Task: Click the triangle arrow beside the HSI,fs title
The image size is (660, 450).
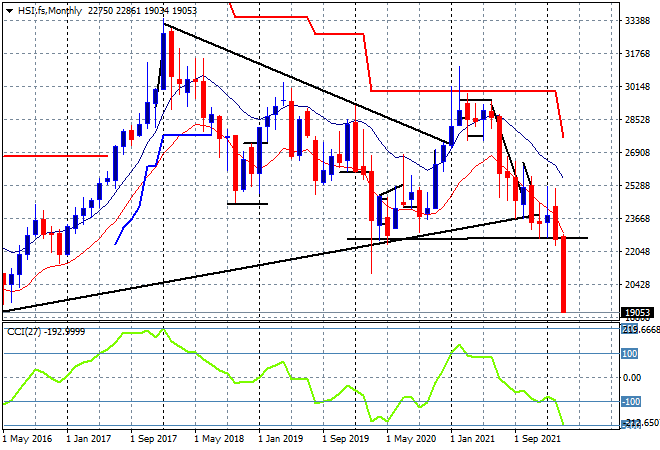Action: [x=10, y=11]
